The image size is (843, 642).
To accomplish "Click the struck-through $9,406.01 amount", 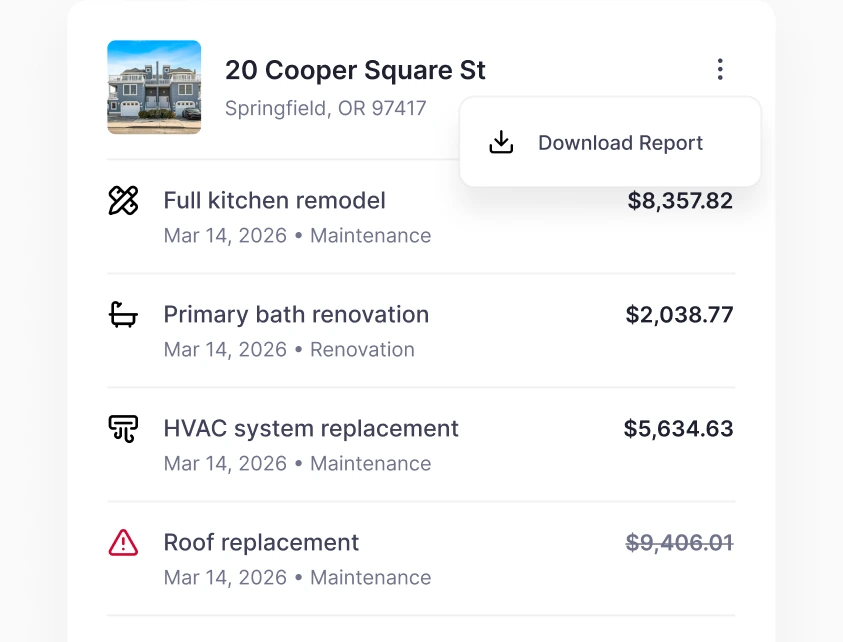I will coord(680,543).
